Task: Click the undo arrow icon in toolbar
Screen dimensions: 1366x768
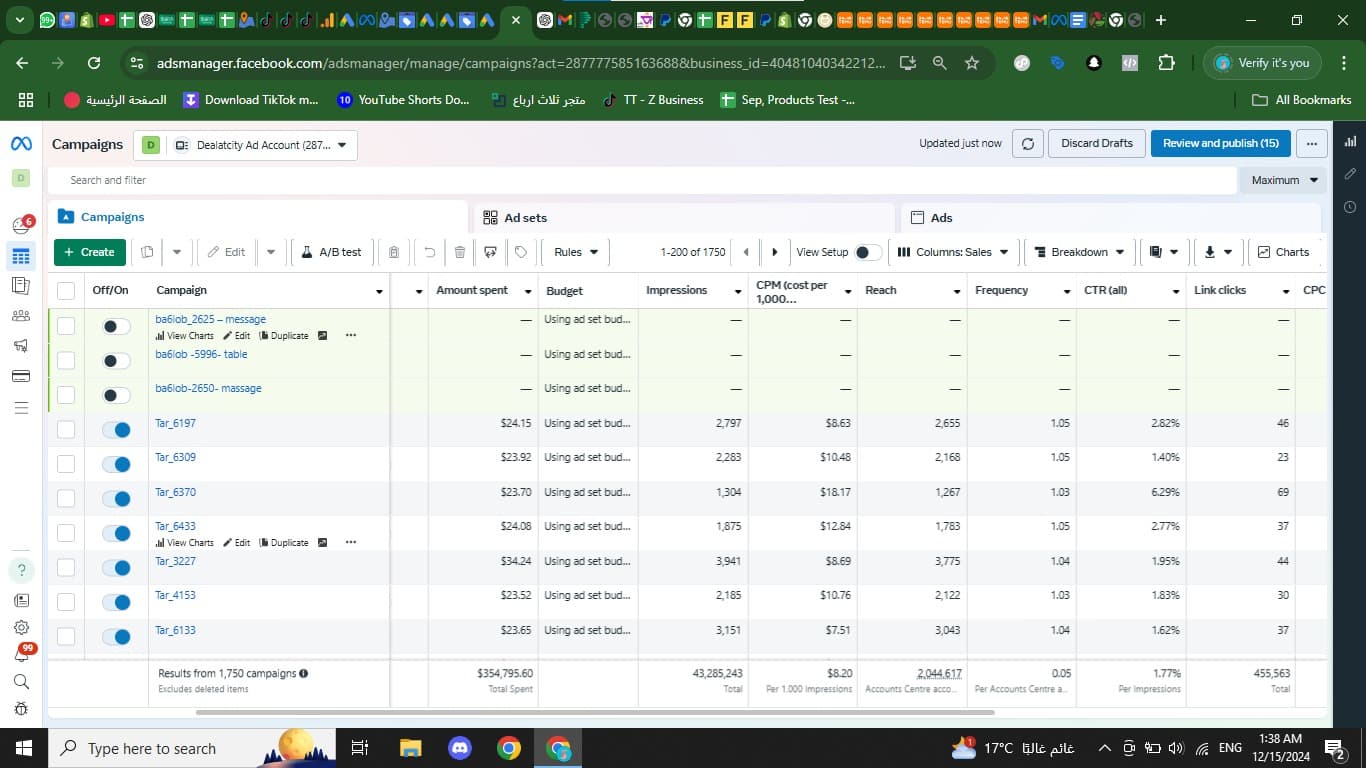Action: pos(429,252)
